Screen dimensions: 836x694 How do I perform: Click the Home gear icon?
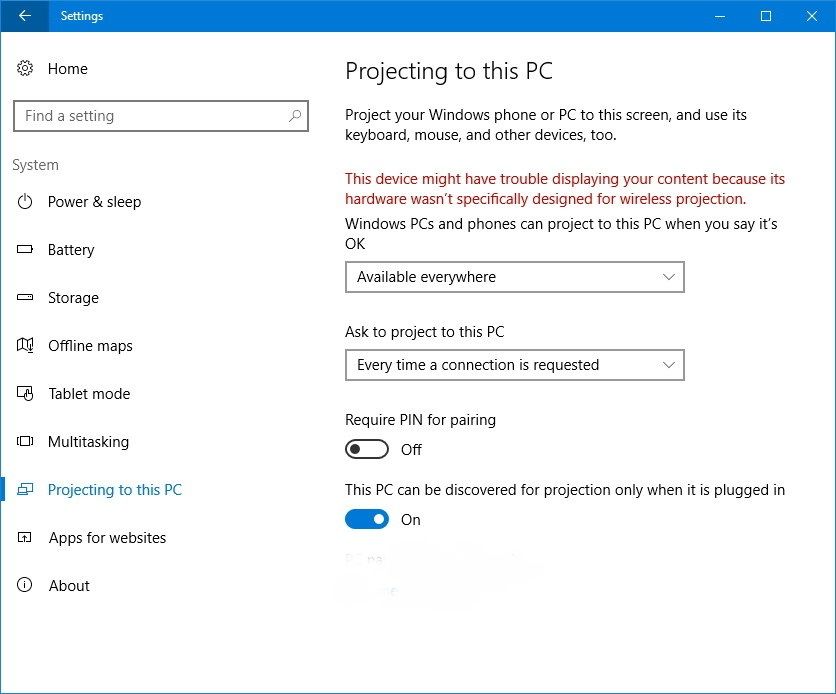(25, 69)
